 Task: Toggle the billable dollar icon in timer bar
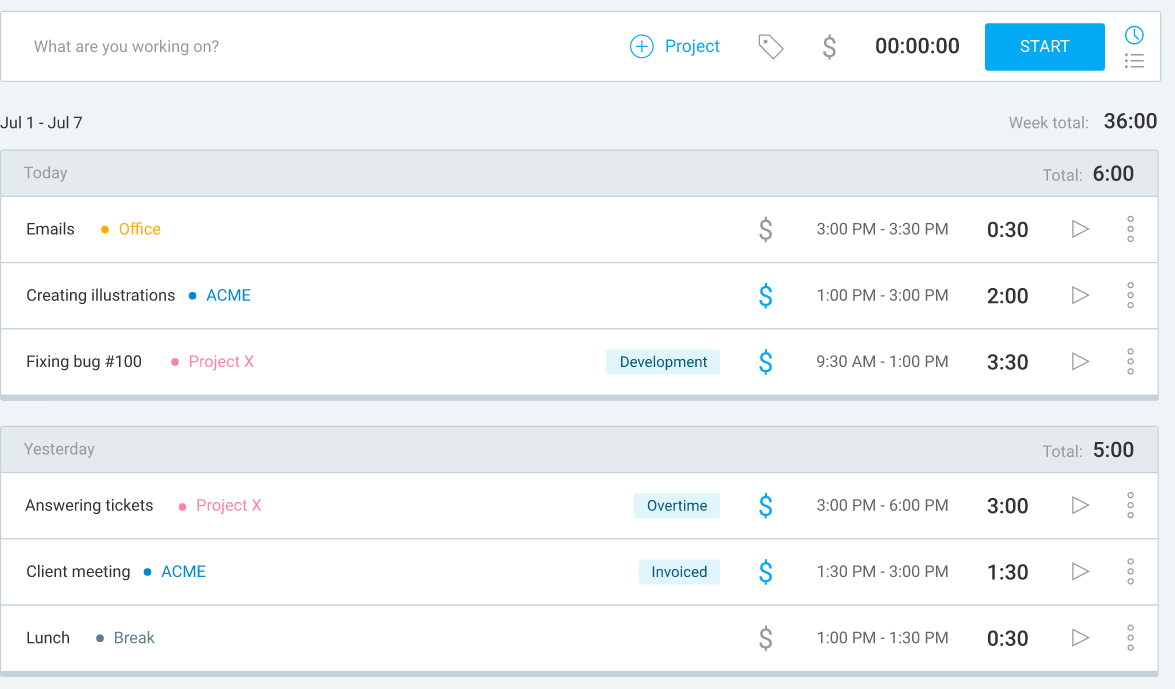829,46
